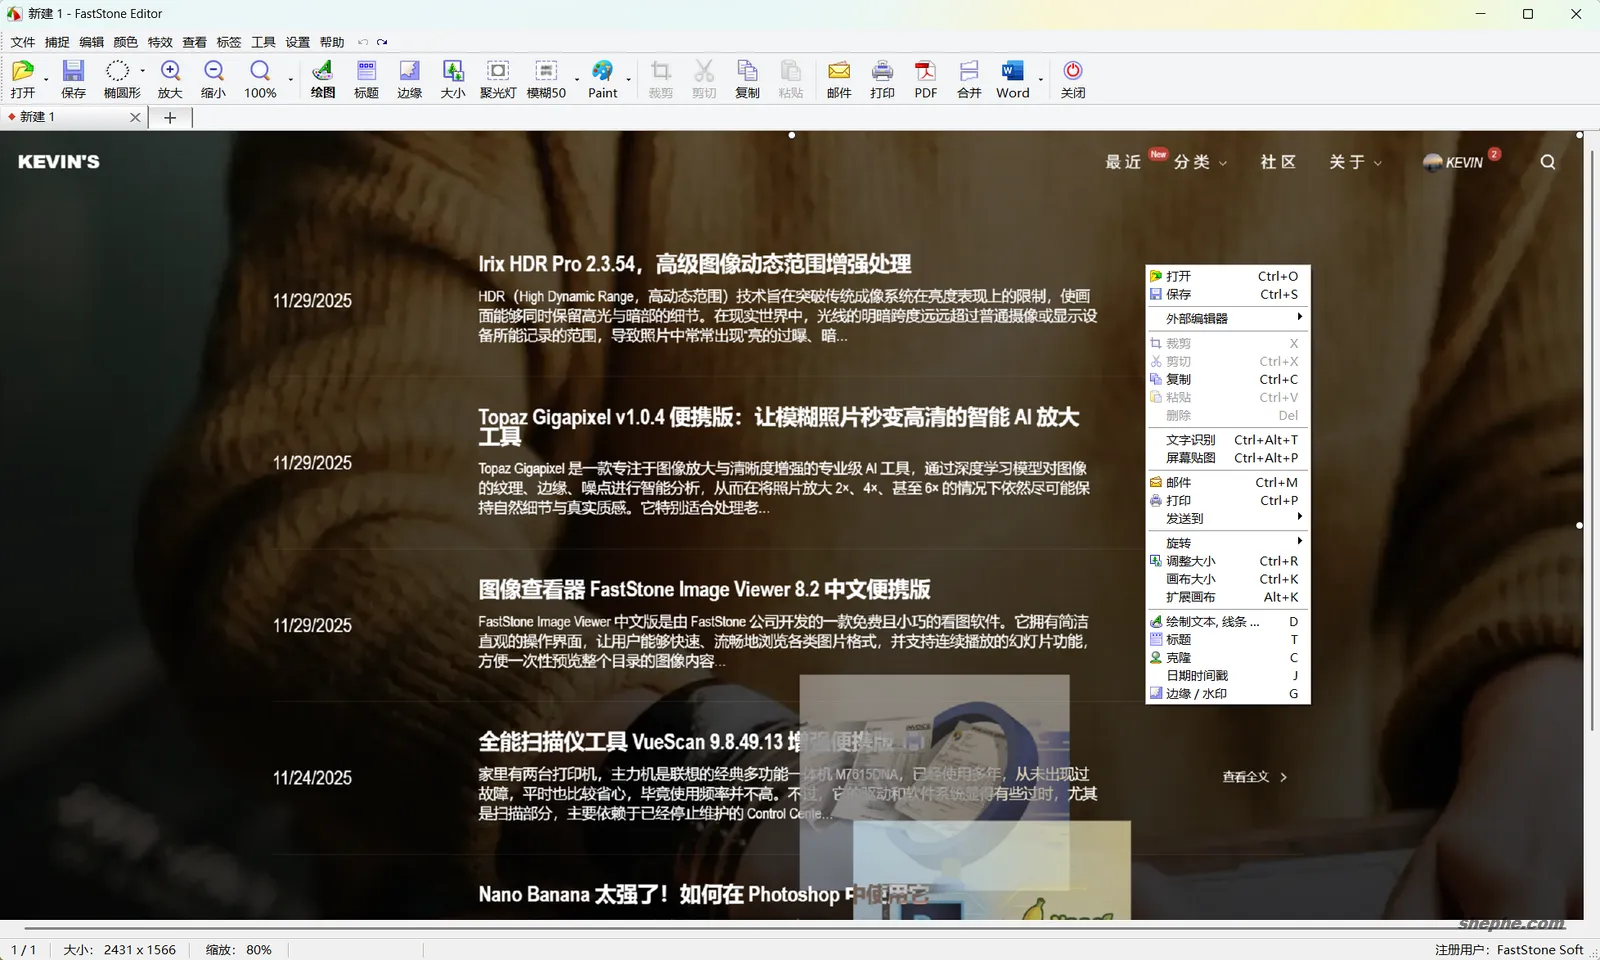Image resolution: width=1600 pixels, height=960 pixels.
Task: Visit the 社区 community page
Action: point(1277,162)
